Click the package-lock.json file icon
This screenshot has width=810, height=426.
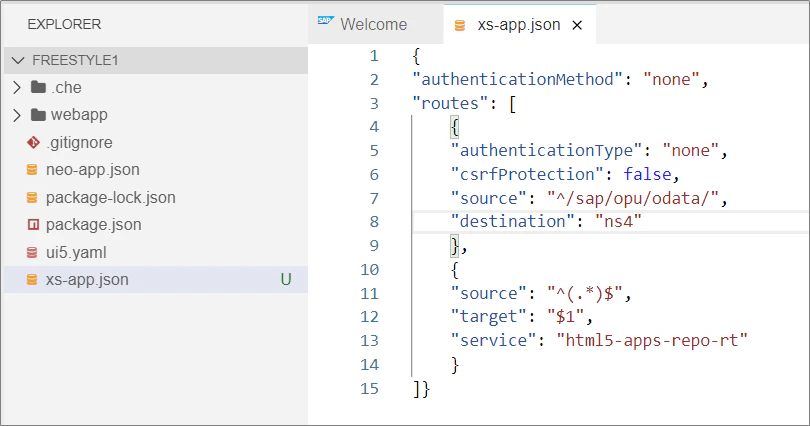pyautogui.click(x=32, y=197)
